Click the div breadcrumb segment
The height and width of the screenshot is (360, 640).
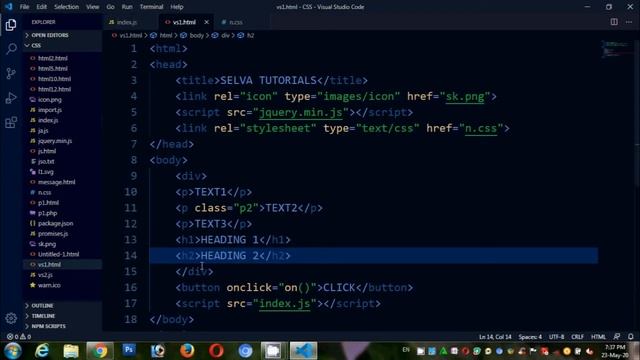click(x=225, y=36)
